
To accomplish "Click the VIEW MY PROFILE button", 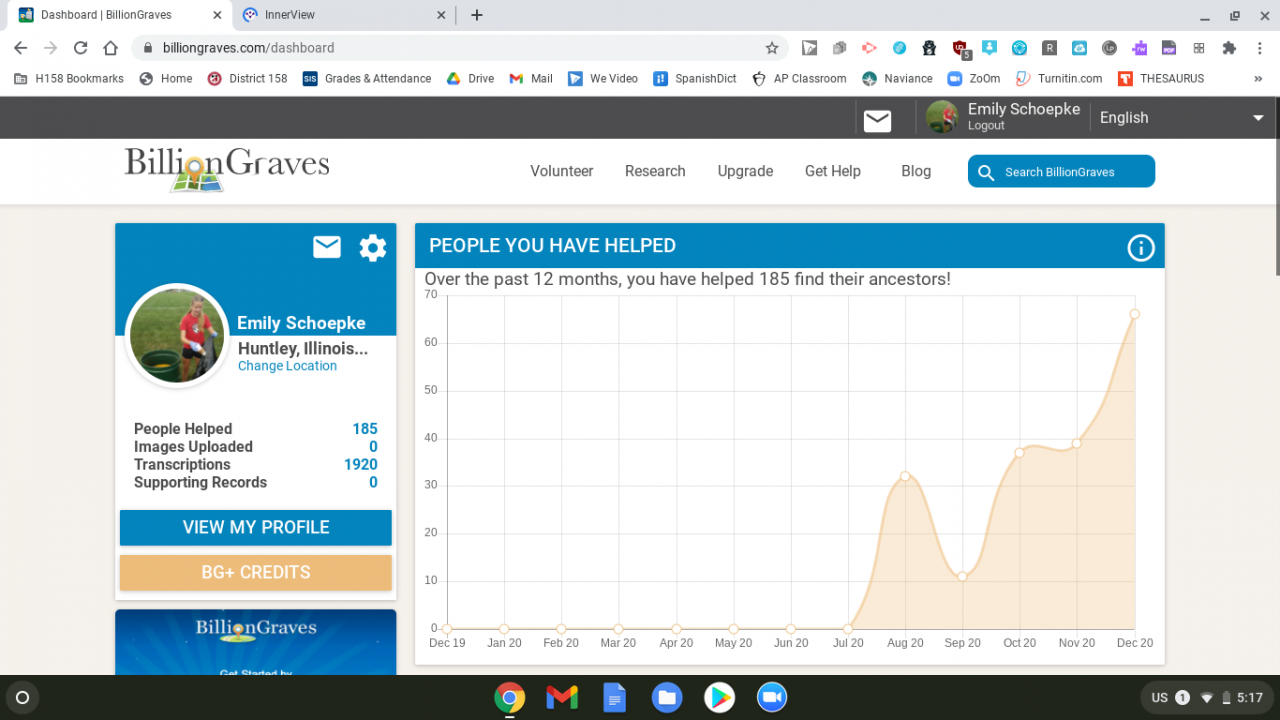I will click(x=256, y=527).
